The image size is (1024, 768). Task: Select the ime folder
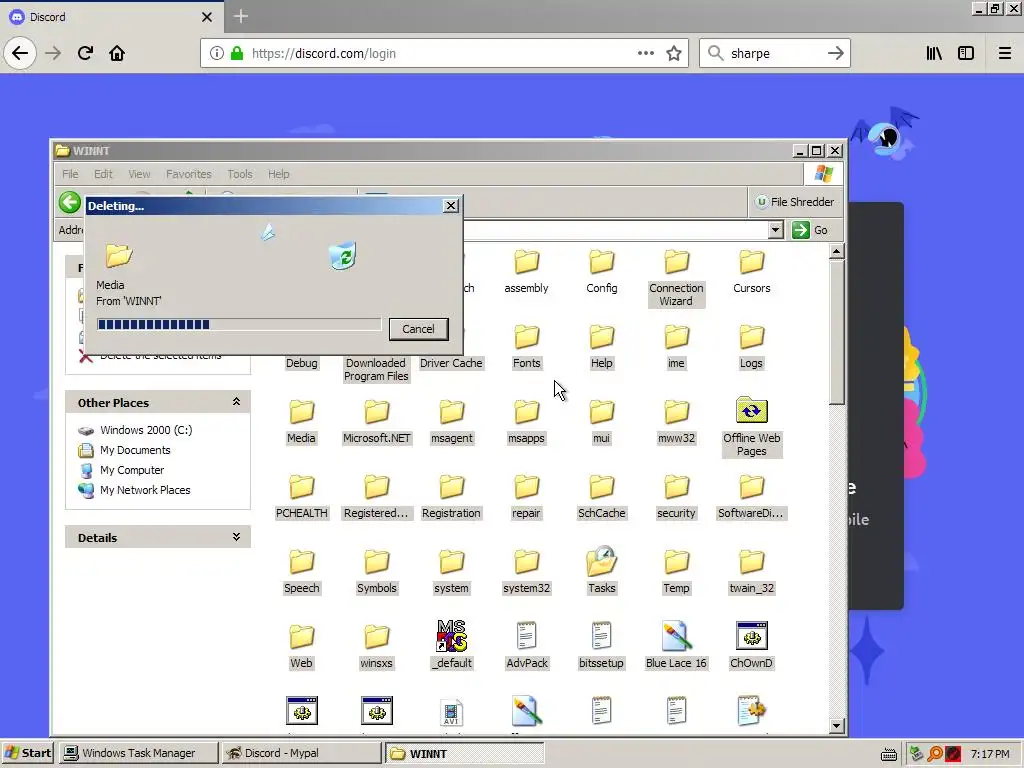click(x=676, y=347)
